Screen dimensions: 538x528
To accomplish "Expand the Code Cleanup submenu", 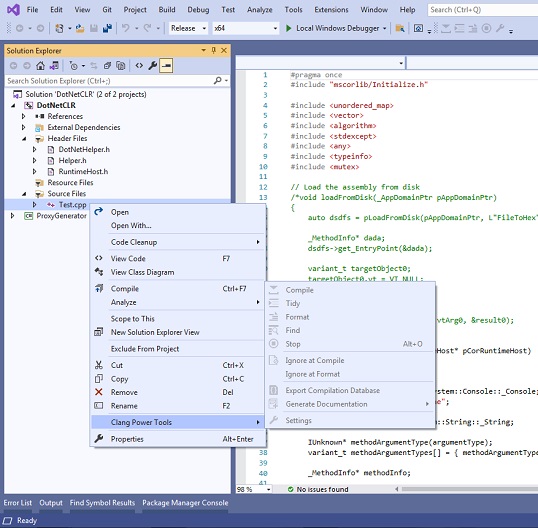I will click(178, 242).
